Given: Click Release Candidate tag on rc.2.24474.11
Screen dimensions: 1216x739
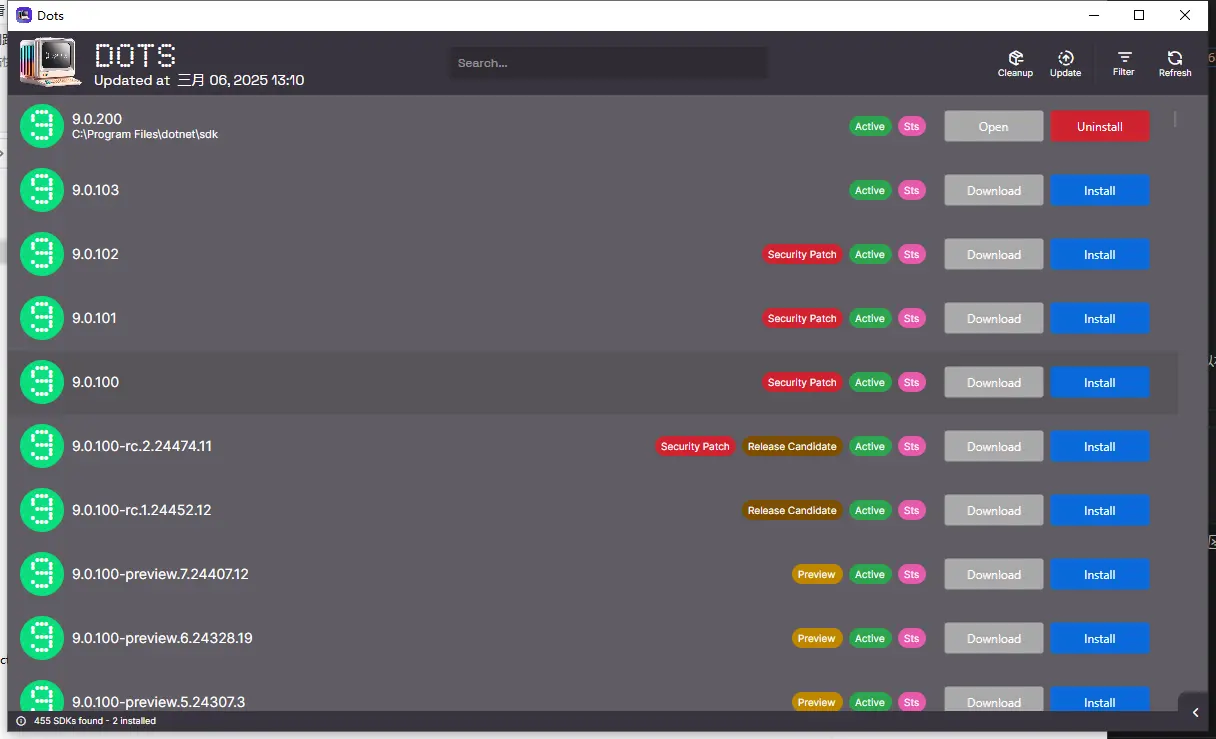Looking at the screenshot, I should 792,447.
